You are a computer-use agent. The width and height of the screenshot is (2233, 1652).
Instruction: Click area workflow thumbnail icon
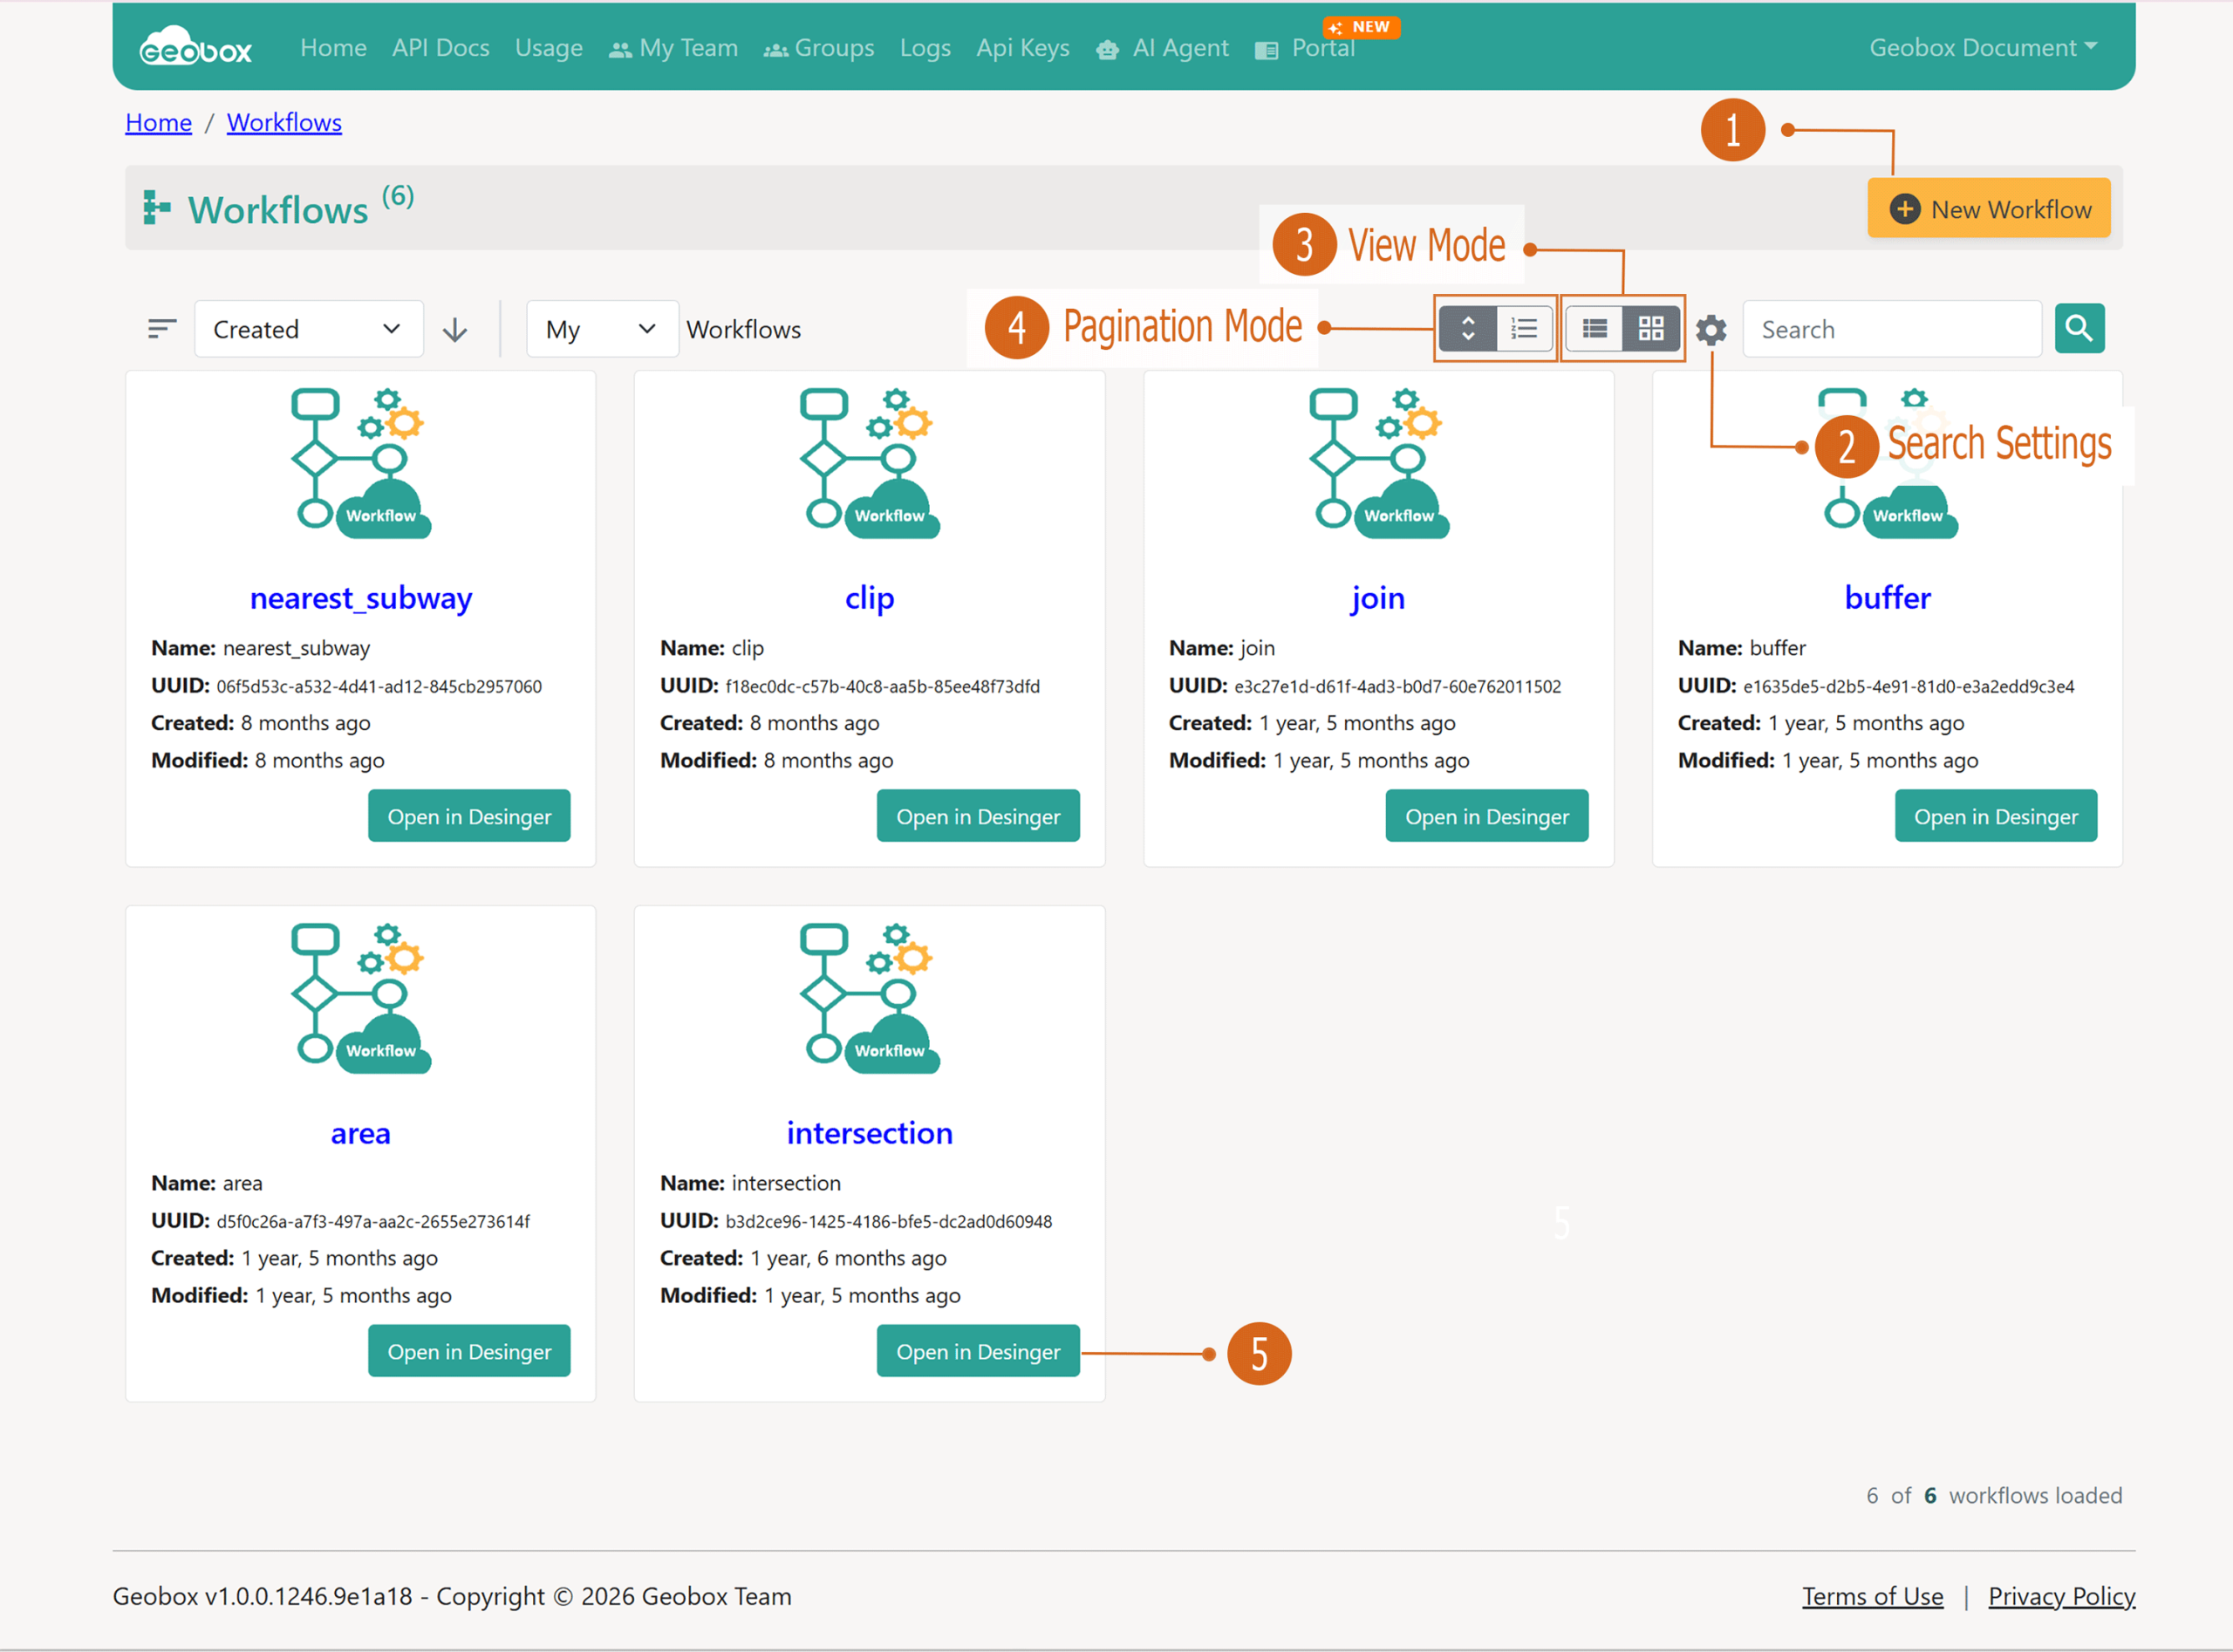(360, 997)
